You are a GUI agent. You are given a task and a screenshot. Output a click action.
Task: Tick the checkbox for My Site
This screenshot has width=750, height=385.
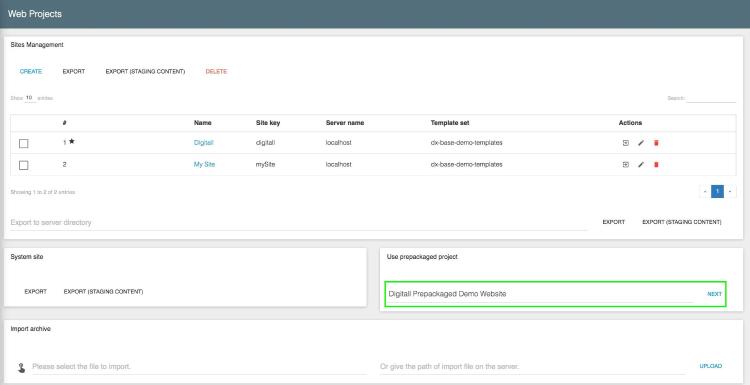click(x=23, y=165)
